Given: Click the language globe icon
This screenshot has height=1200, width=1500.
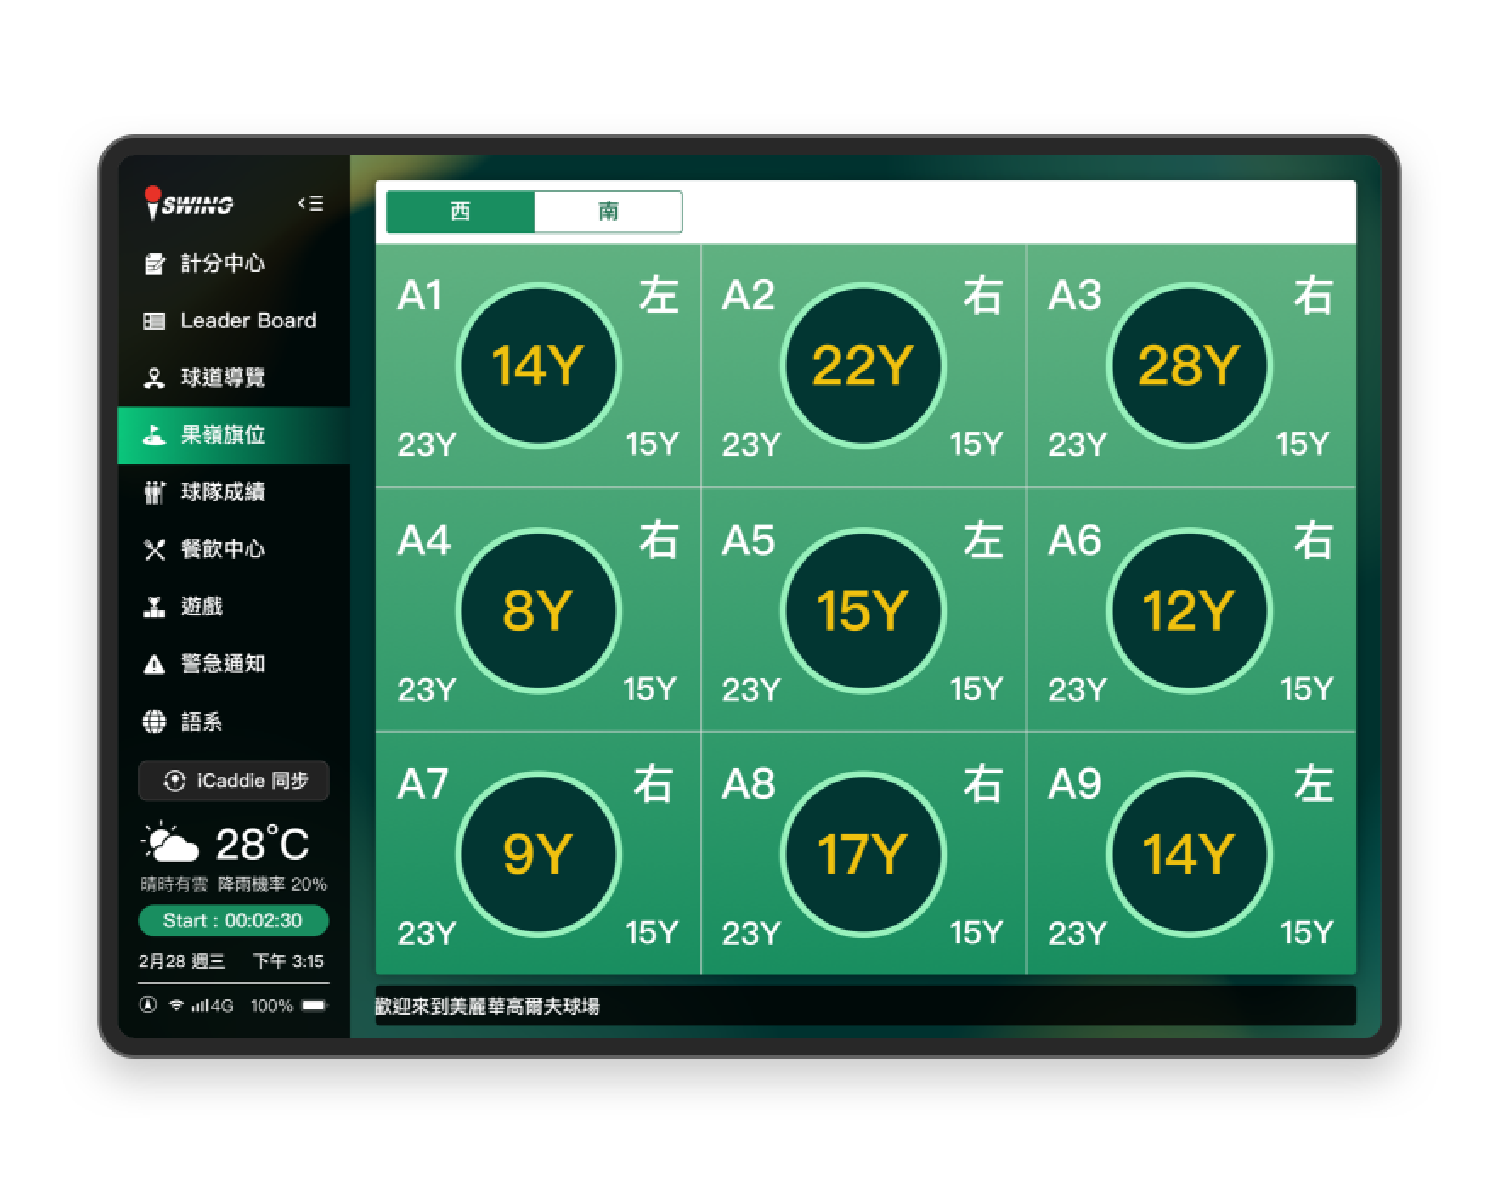Looking at the screenshot, I should pyautogui.click(x=154, y=721).
